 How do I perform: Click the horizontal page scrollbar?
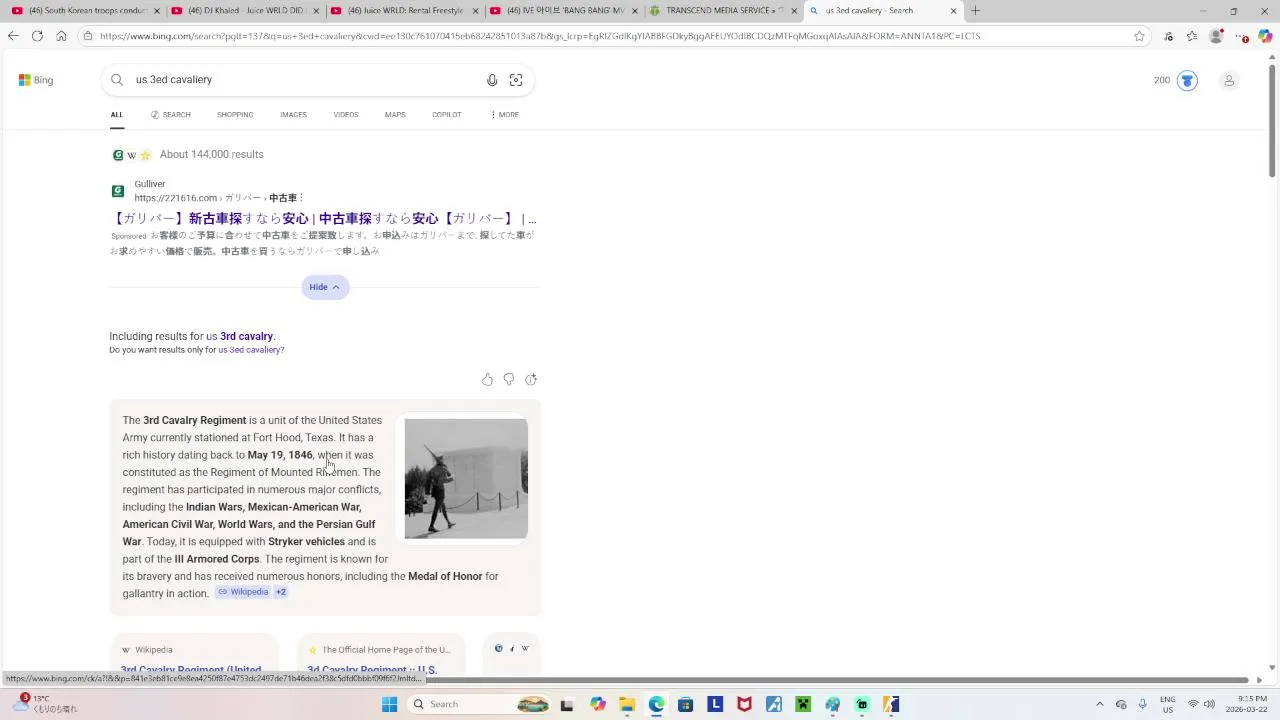click(x=628, y=680)
